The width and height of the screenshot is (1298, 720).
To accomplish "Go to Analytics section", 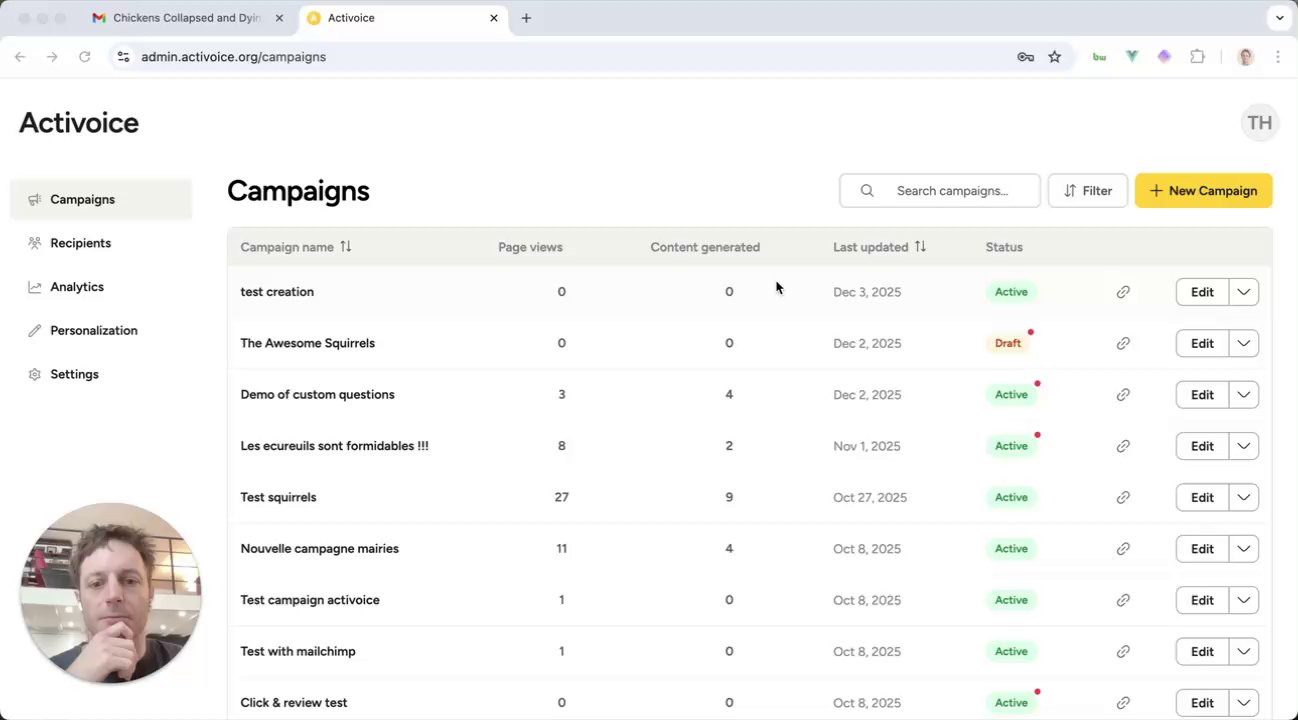I will pyautogui.click(x=77, y=287).
